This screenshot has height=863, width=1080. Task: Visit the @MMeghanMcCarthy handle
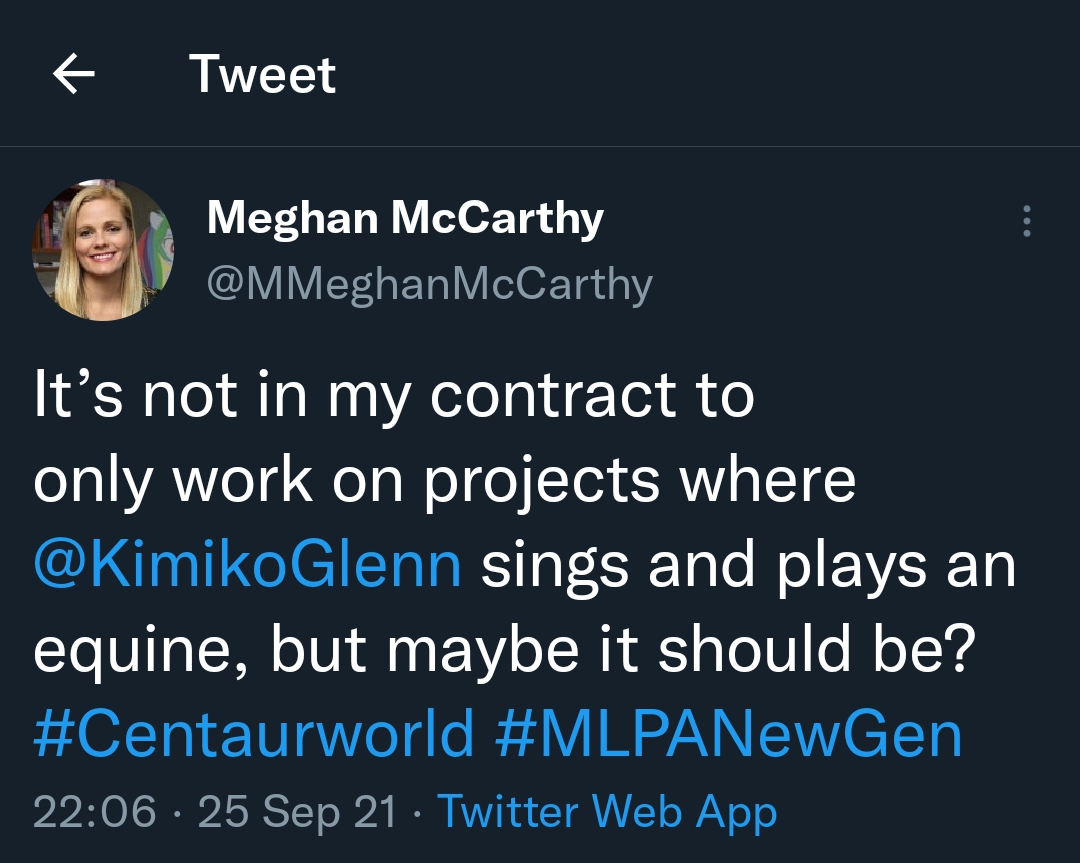click(x=429, y=284)
